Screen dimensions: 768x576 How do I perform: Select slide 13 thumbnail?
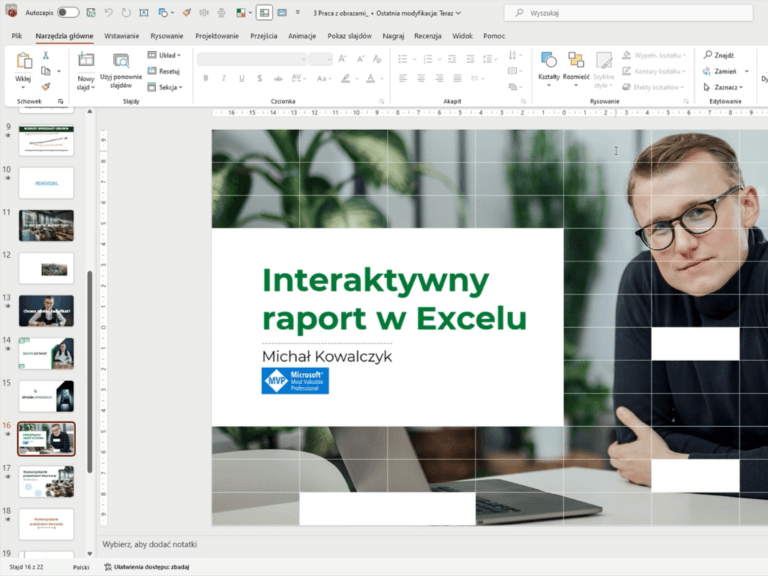coord(47,311)
